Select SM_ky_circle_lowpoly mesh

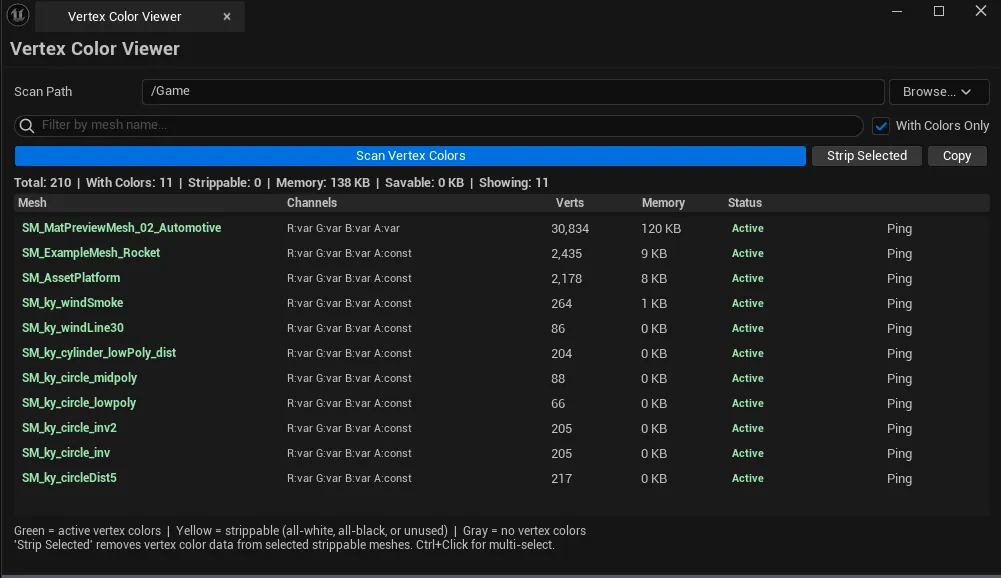[79, 402]
